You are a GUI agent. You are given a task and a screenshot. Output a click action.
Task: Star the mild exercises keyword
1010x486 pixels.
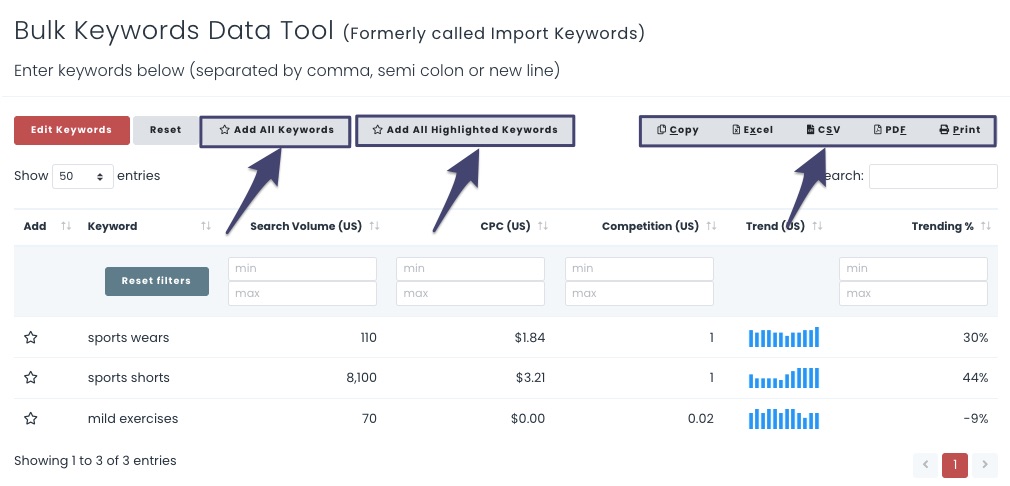[31, 419]
